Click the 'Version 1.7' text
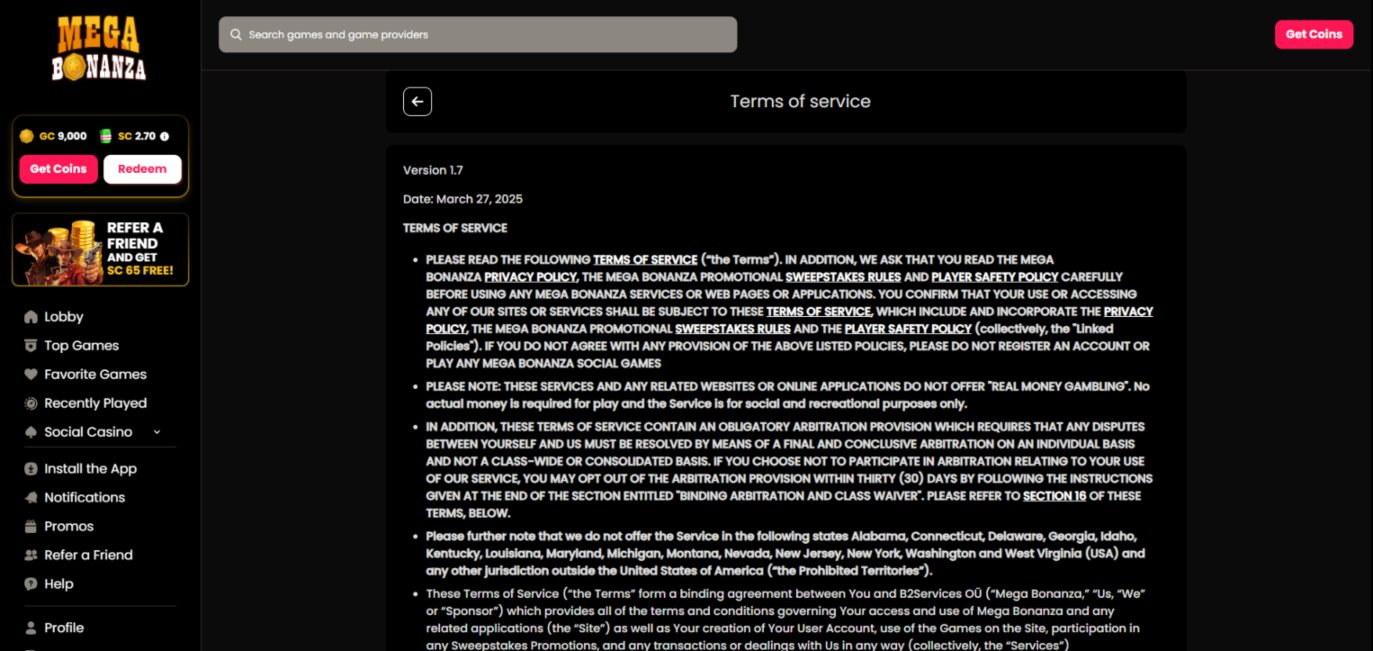1373x651 pixels. (x=433, y=170)
